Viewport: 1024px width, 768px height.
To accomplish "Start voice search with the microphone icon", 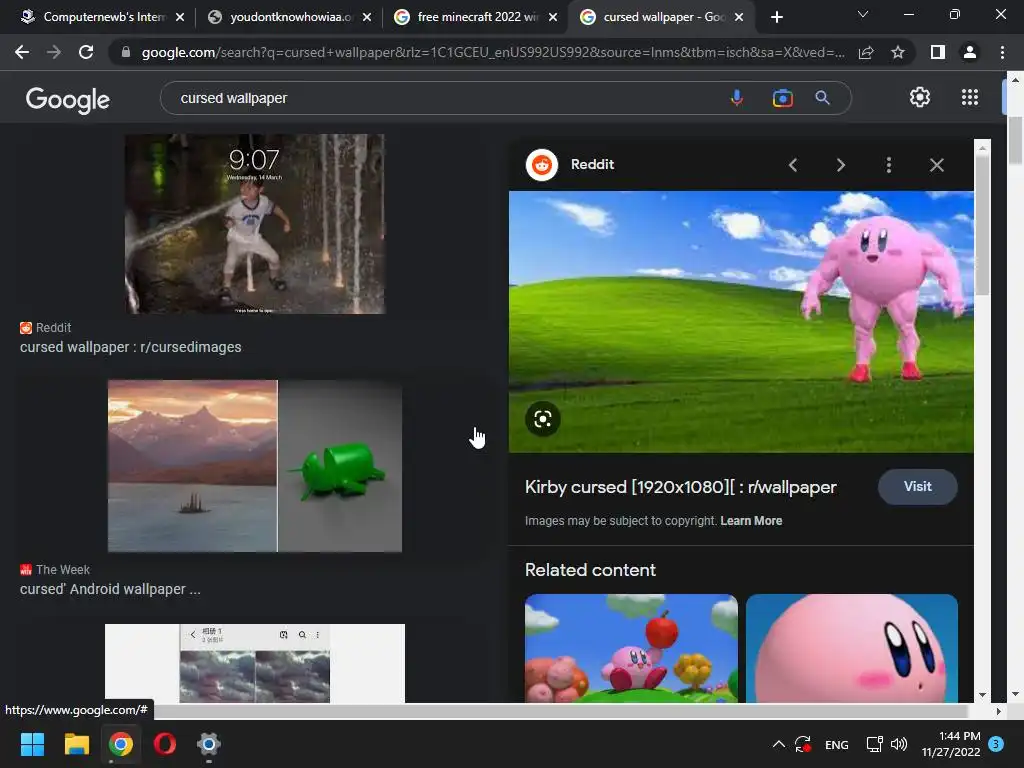I will click(x=737, y=98).
